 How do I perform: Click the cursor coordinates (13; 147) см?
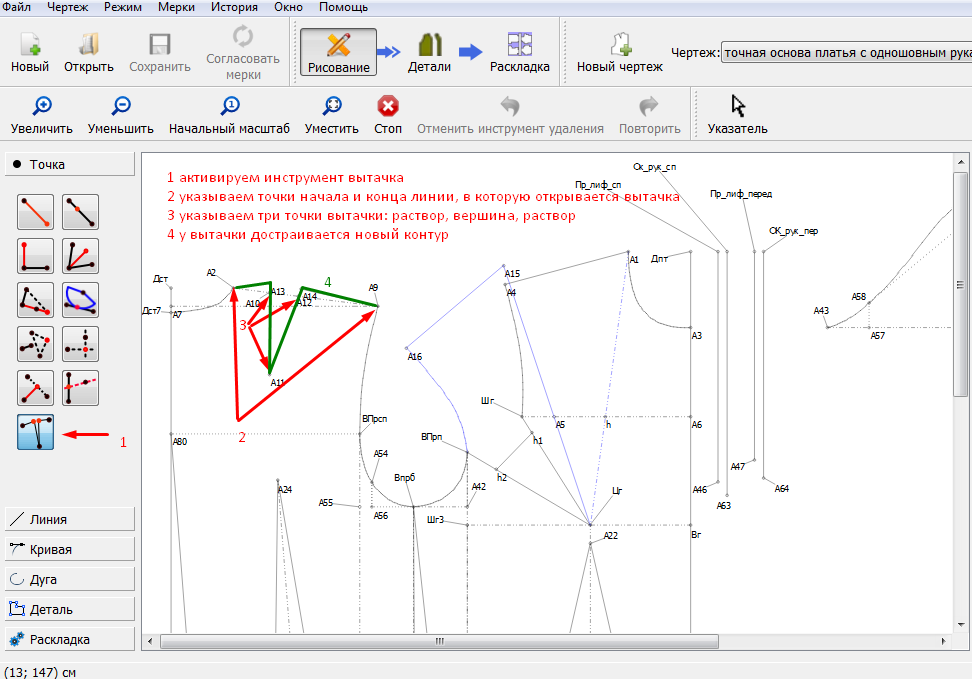tap(40, 672)
